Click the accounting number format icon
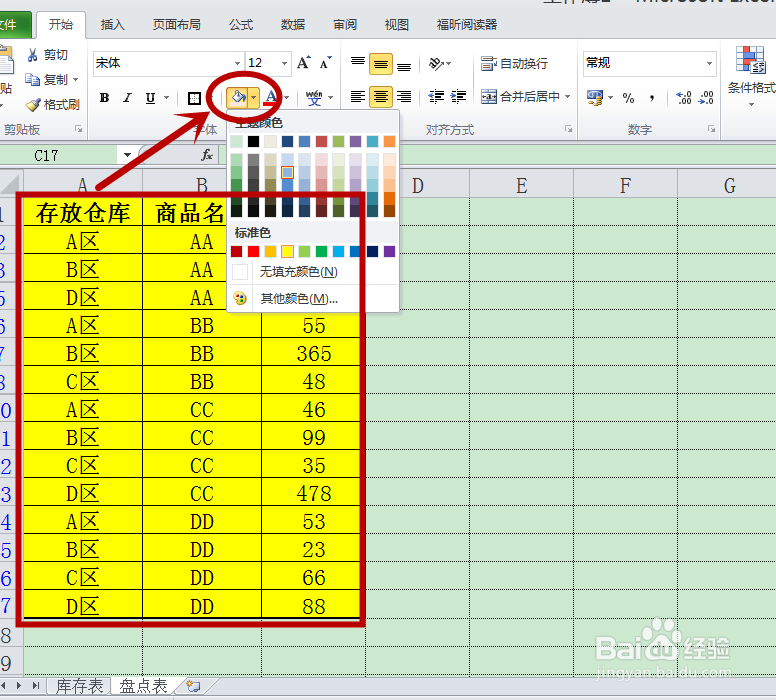Viewport: 776px width, 700px height. point(595,98)
